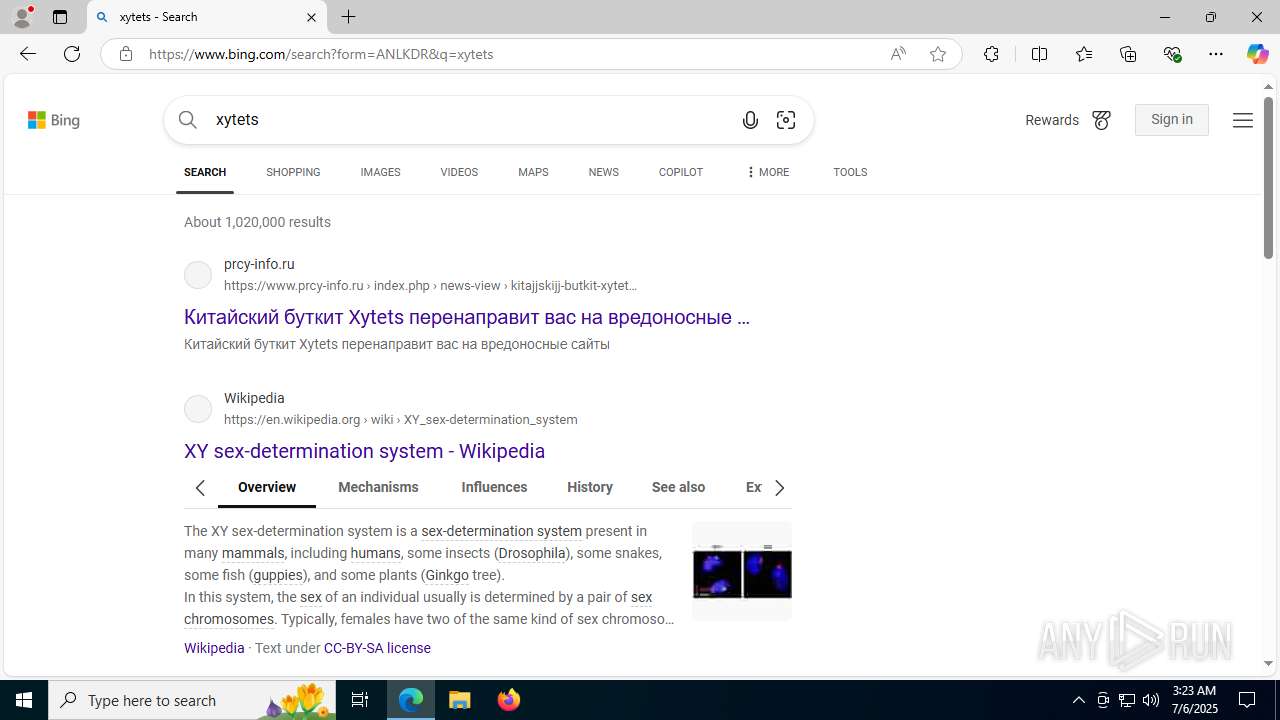Expand the MORE dropdown
1280x720 pixels.
767,172
